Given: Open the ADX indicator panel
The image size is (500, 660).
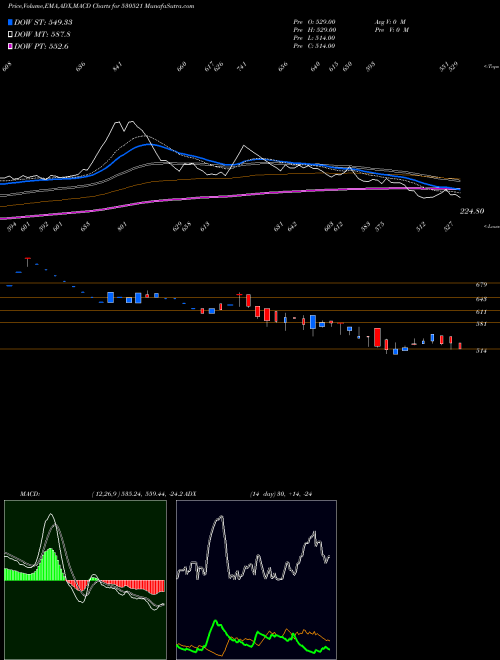Looking at the screenshot, I should tap(256, 580).
